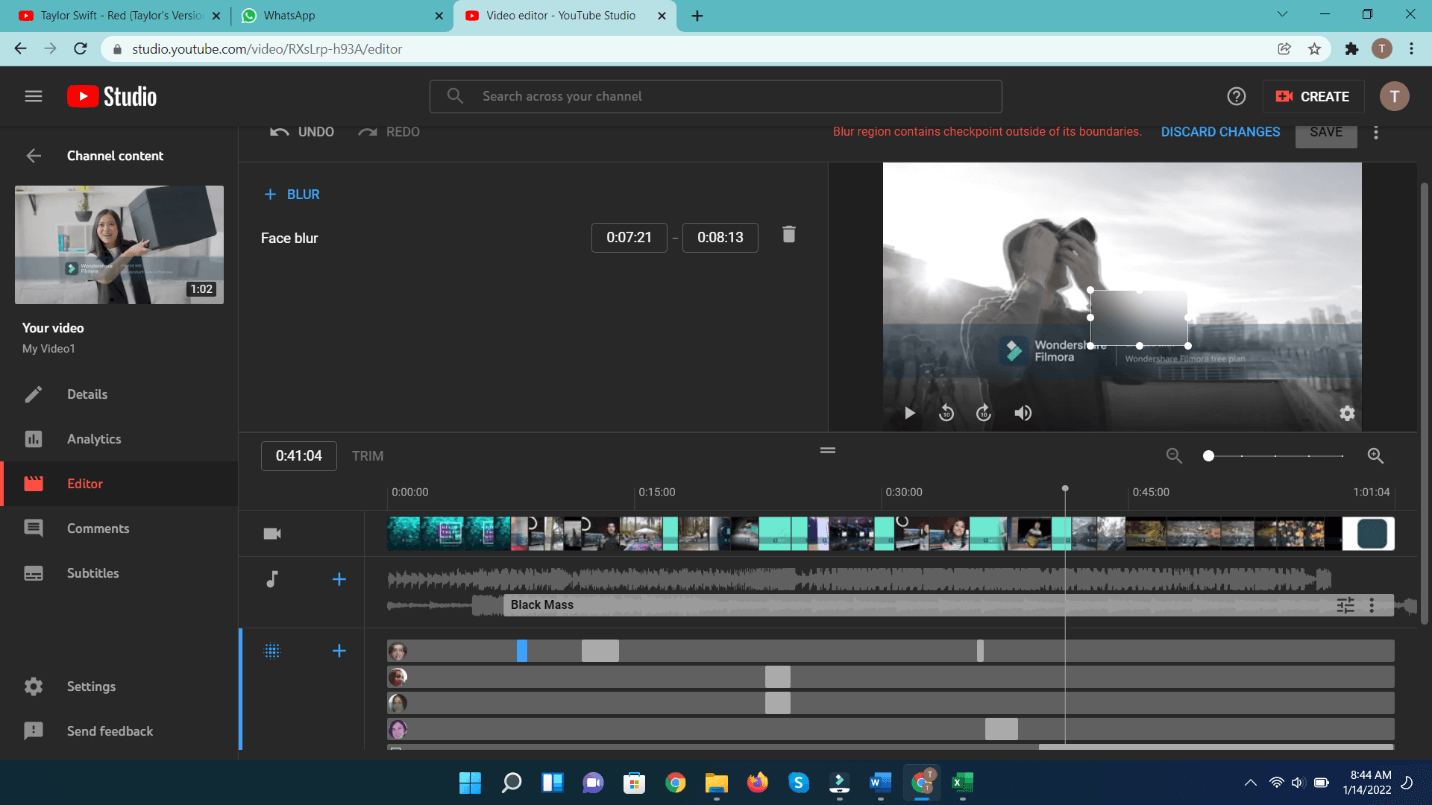Viewport: 1432px width, 805px height.
Task: Open the Chrome tab search dropdown
Action: tap(1283, 15)
